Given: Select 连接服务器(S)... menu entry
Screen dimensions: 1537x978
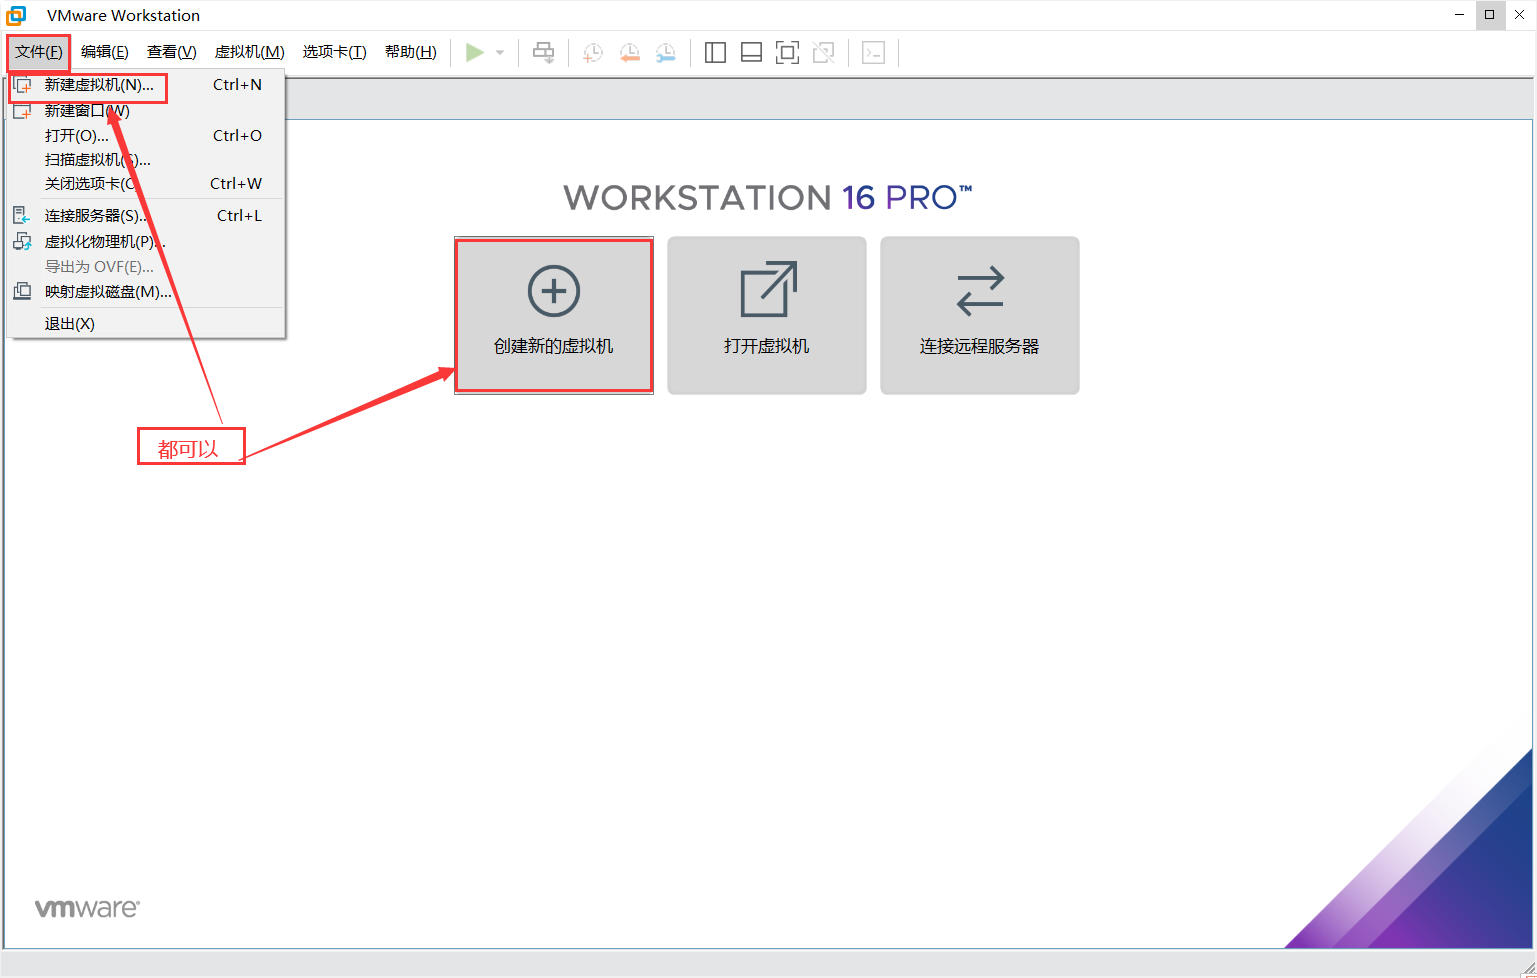Looking at the screenshot, I should click(x=146, y=216).
